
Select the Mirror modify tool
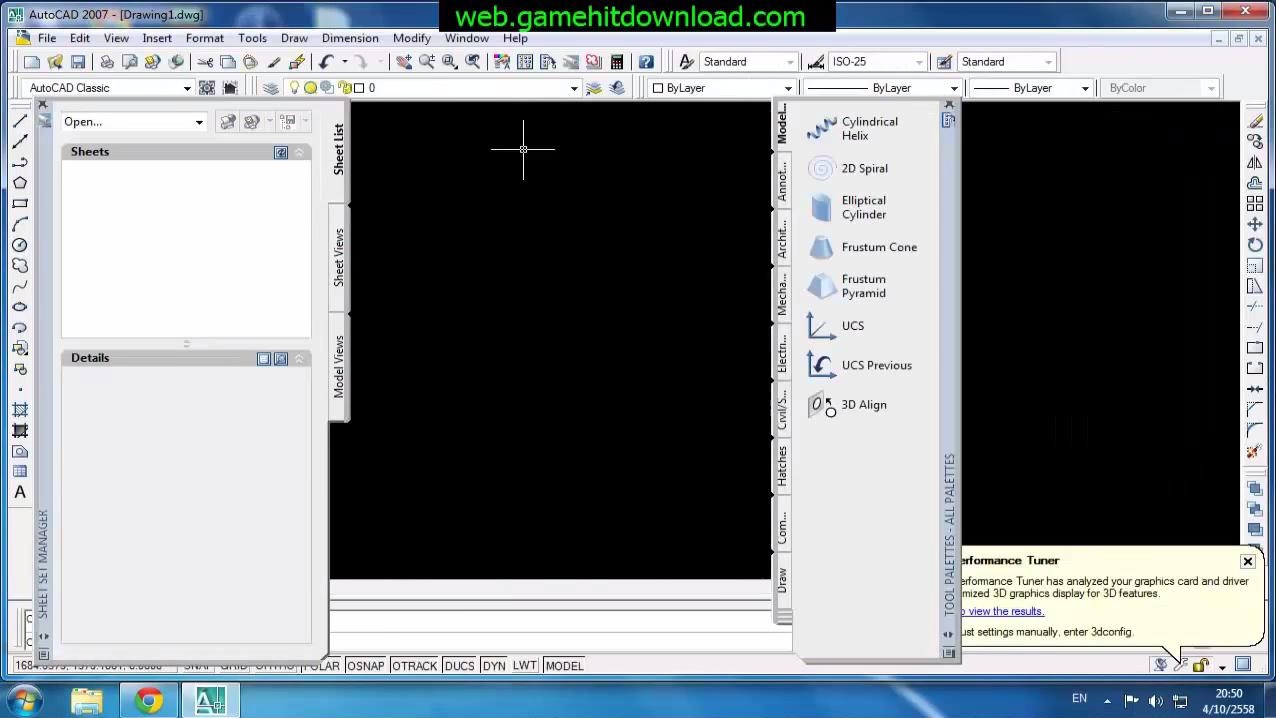[x=1255, y=162]
